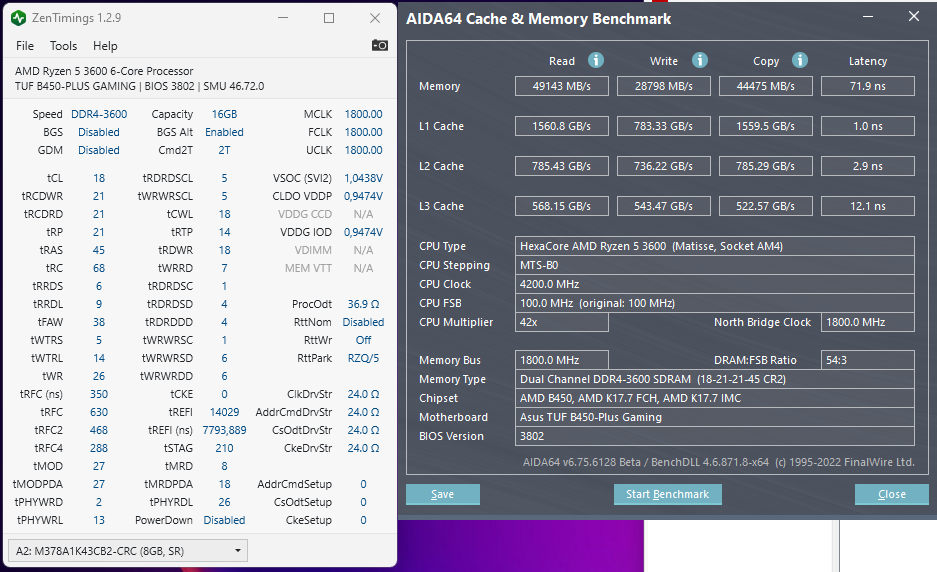Click the tRFC value 630
The height and width of the screenshot is (572, 937).
pyautogui.click(x=99, y=412)
